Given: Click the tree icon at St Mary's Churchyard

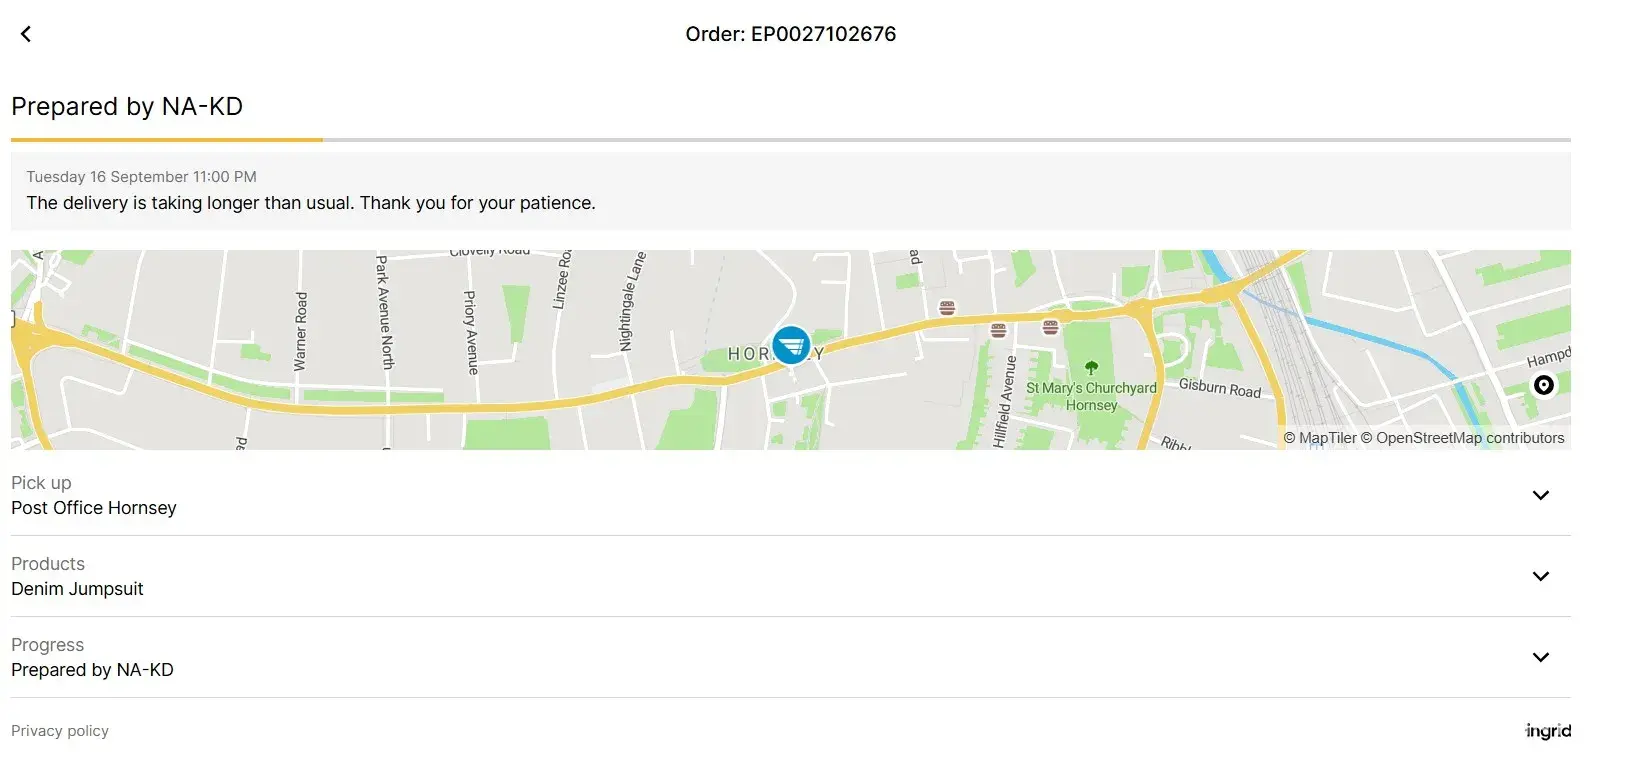Looking at the screenshot, I should click(x=1091, y=368).
